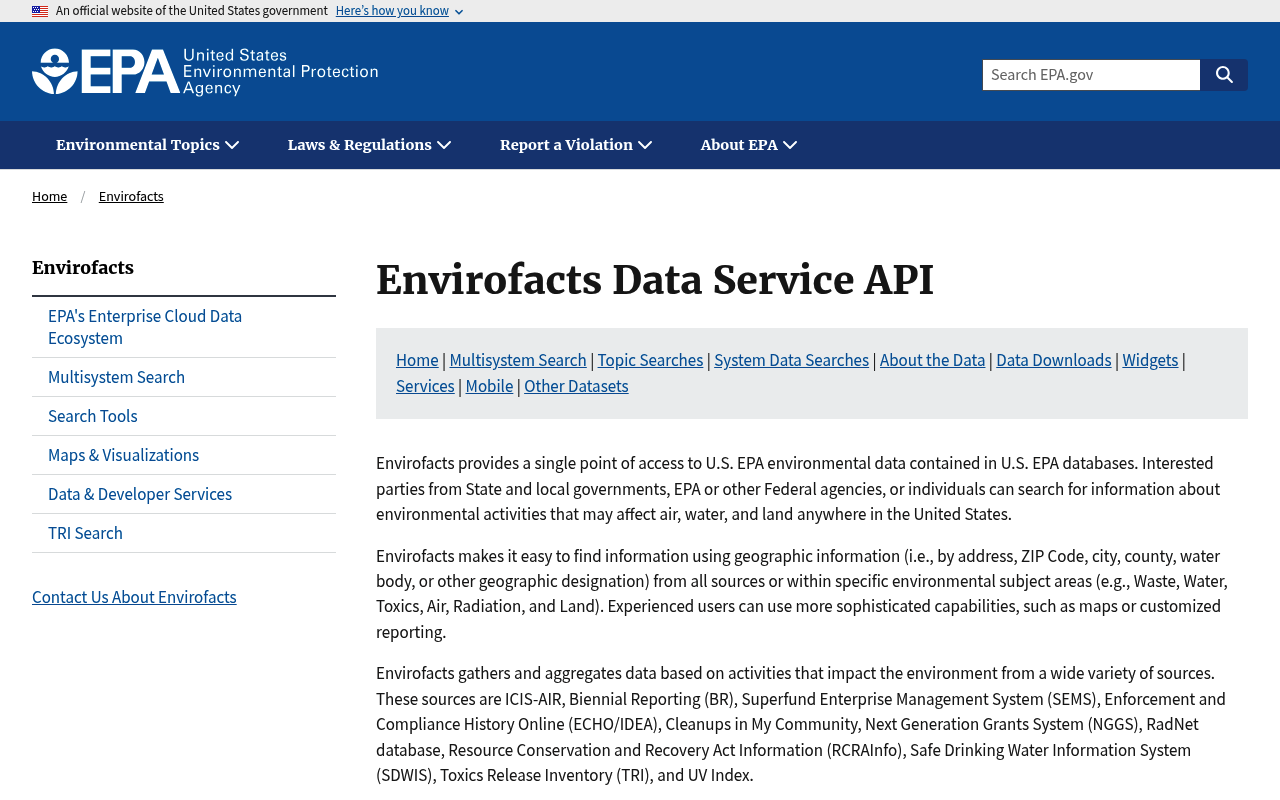
Task: Open Maps & Visualizations in the sidebar
Action: (184, 455)
